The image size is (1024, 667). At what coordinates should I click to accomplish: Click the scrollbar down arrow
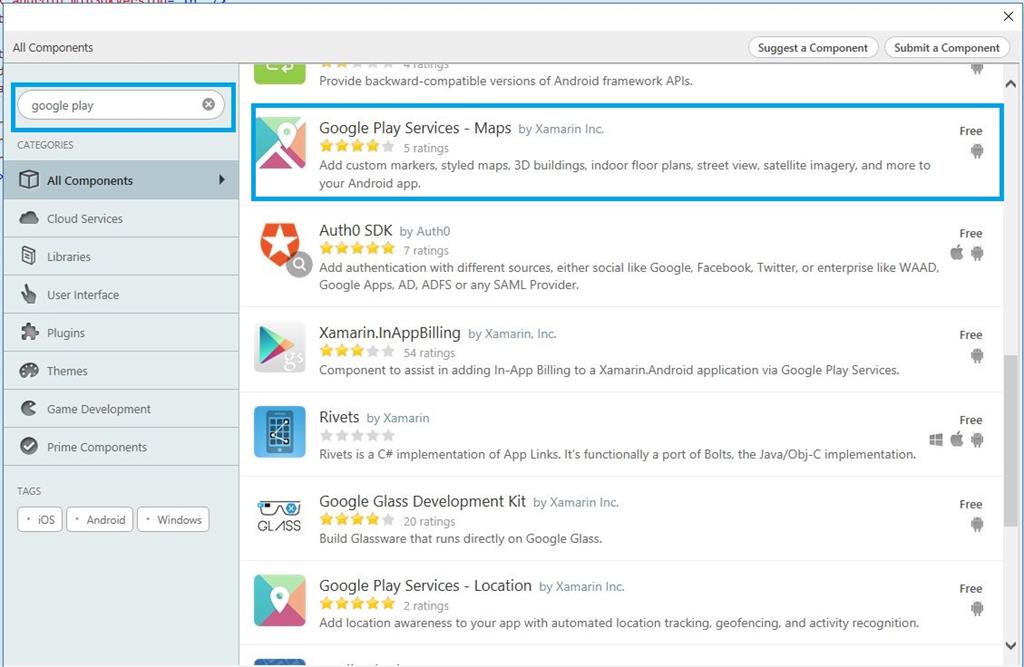[x=1011, y=645]
